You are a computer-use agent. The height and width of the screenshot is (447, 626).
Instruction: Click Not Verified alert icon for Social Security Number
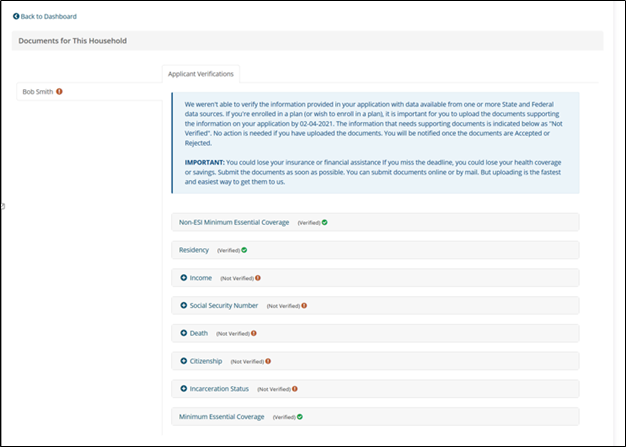point(304,305)
